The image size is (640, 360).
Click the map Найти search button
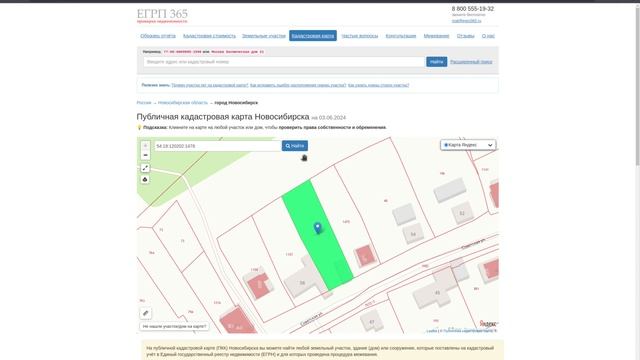pyautogui.click(x=295, y=146)
